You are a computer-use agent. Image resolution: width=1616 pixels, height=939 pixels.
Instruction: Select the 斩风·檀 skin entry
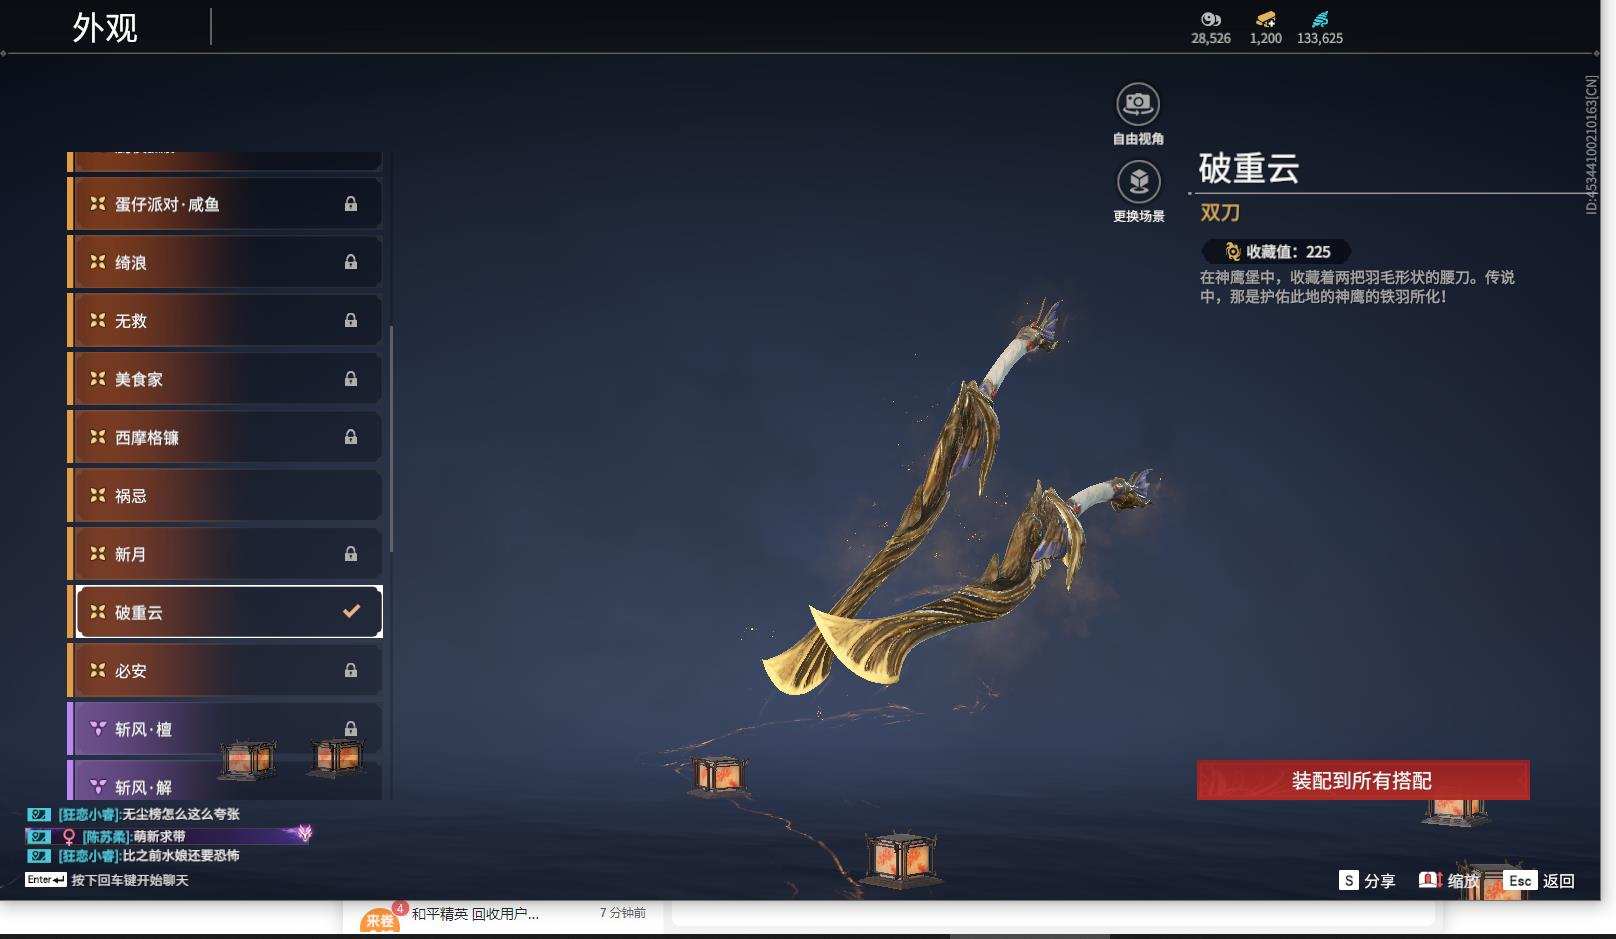coord(225,729)
